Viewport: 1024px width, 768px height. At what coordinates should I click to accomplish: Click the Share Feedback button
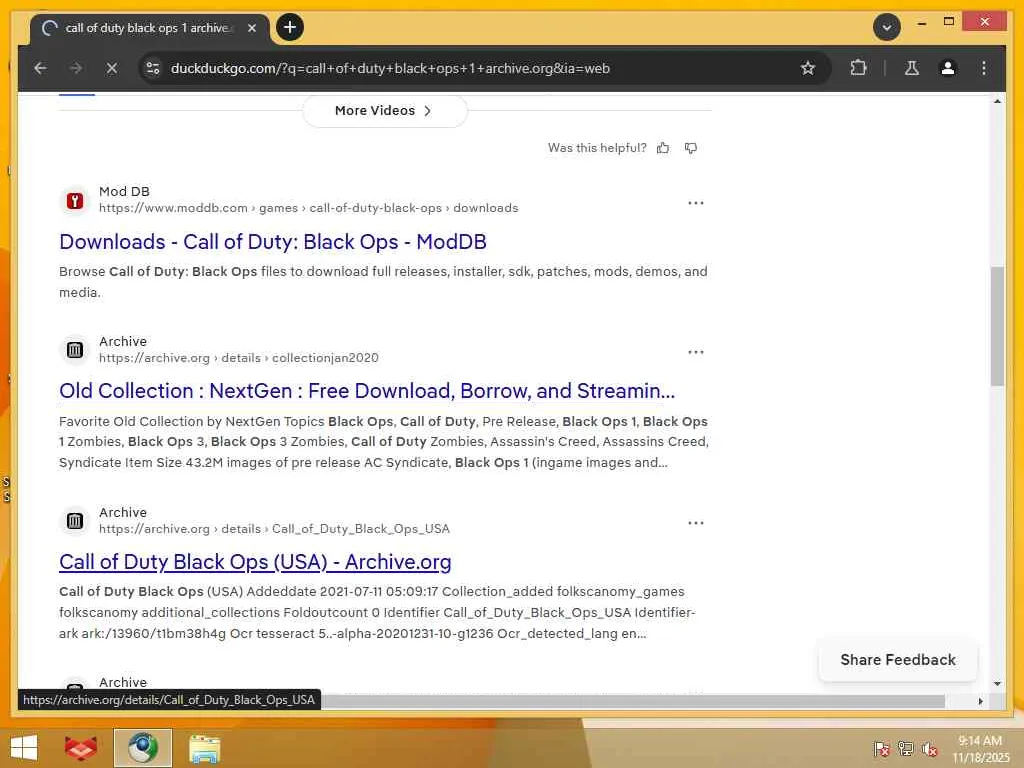point(898,660)
